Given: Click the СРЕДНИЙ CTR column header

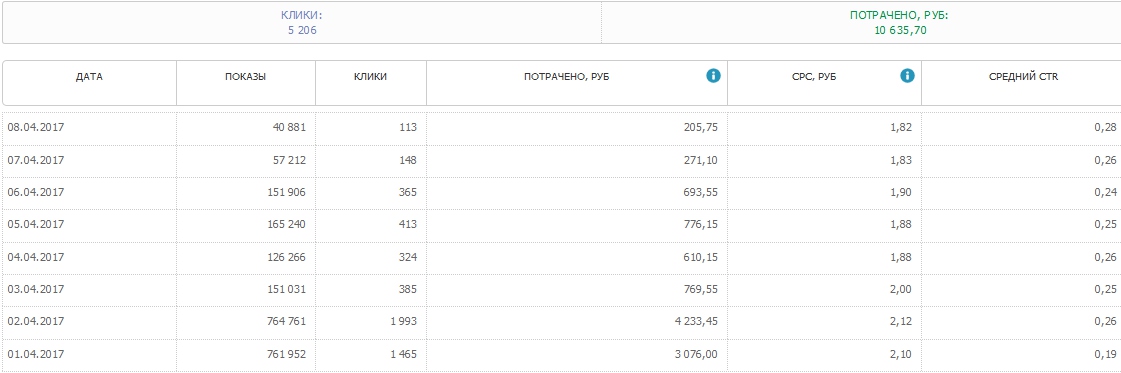Looking at the screenshot, I should coord(1023,76).
